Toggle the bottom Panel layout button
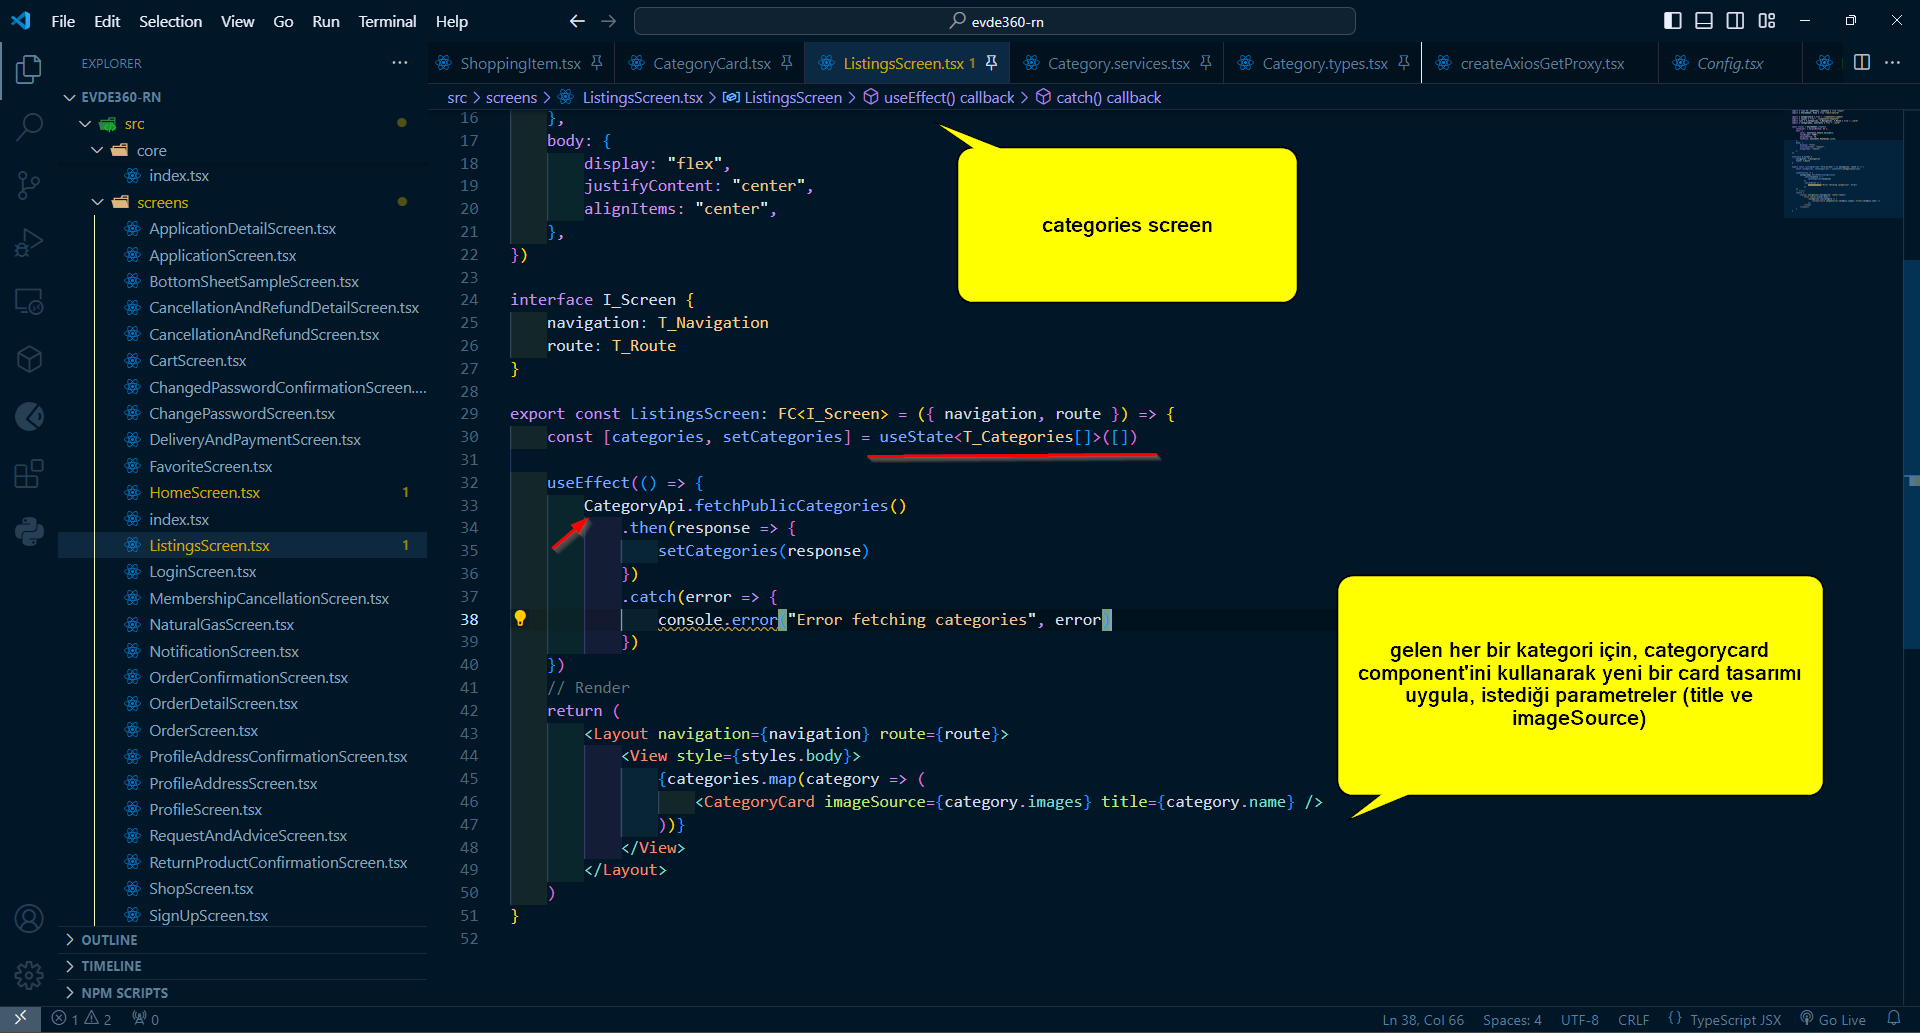The width and height of the screenshot is (1920, 1033). 1704,21
